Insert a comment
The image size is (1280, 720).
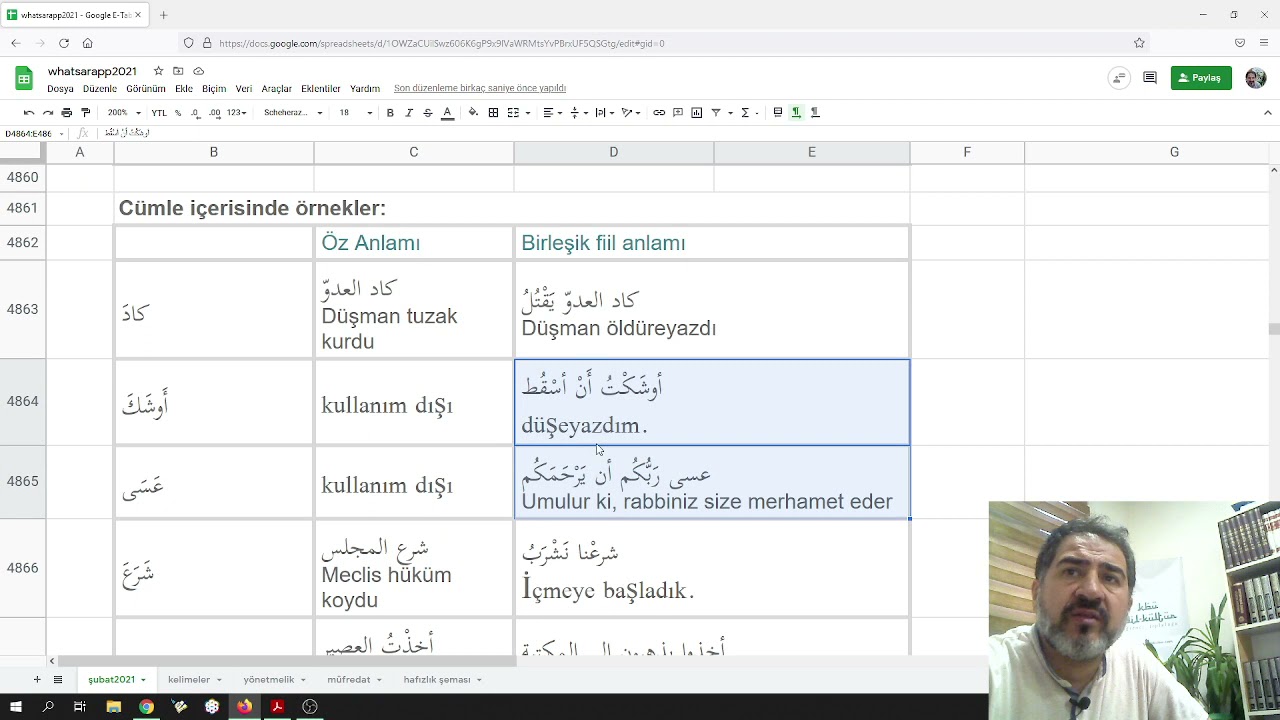click(x=678, y=113)
